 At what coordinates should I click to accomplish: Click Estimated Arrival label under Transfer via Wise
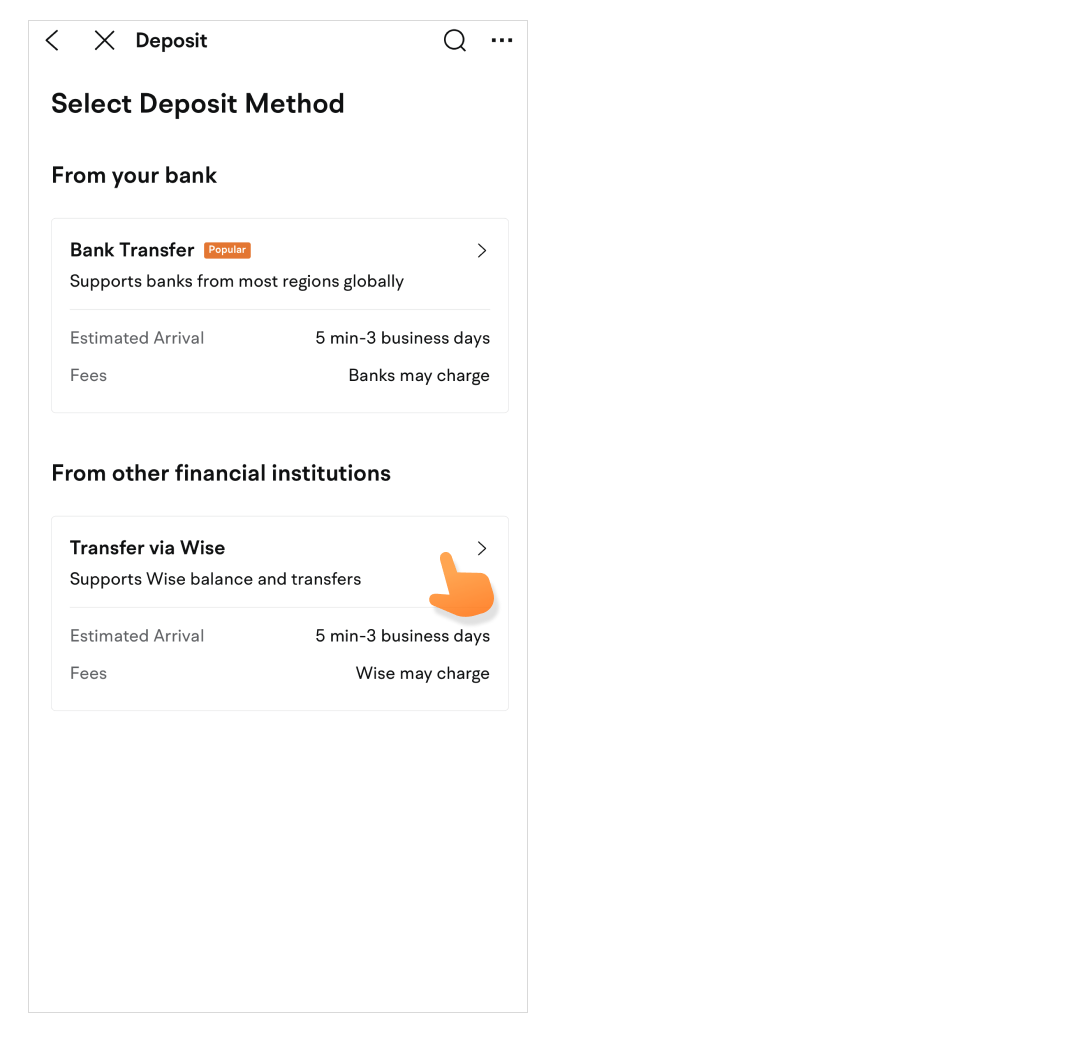pos(137,636)
